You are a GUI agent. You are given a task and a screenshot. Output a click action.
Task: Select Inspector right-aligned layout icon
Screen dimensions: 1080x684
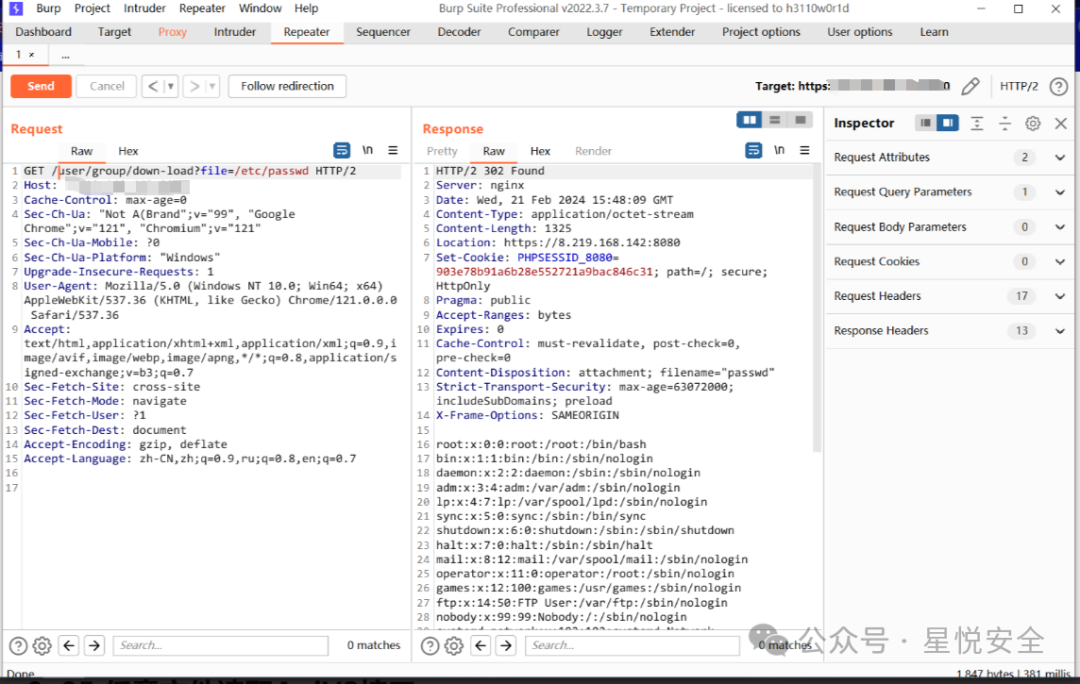(948, 123)
